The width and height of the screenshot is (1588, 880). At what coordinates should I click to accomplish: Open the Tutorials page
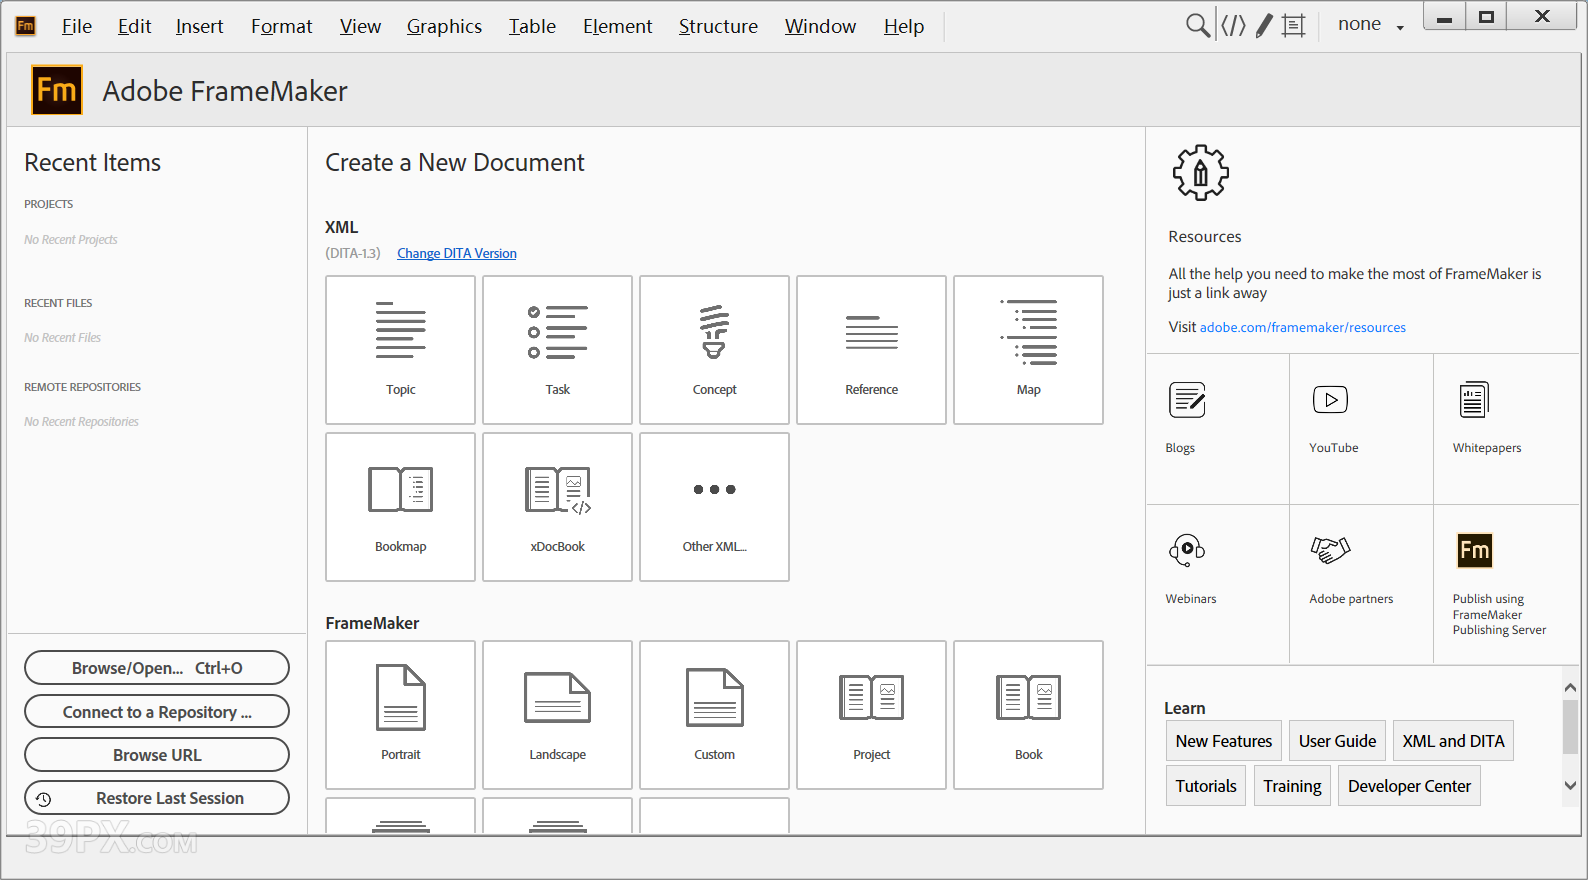1206,786
